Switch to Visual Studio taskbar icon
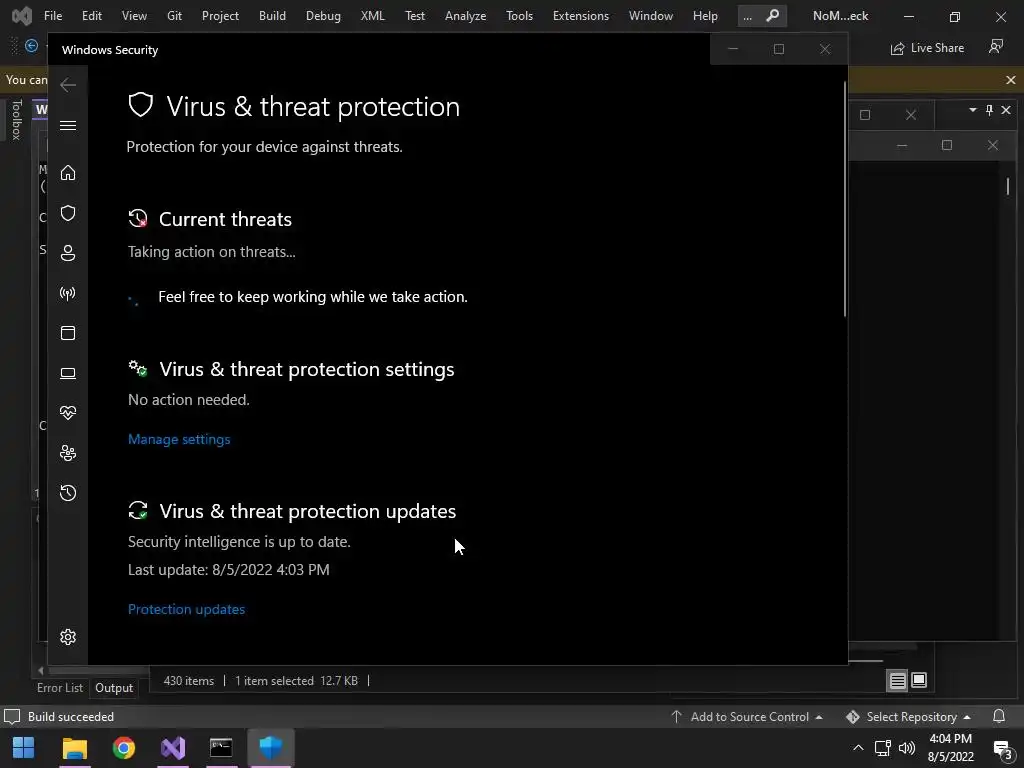The width and height of the screenshot is (1024, 768). [173, 748]
